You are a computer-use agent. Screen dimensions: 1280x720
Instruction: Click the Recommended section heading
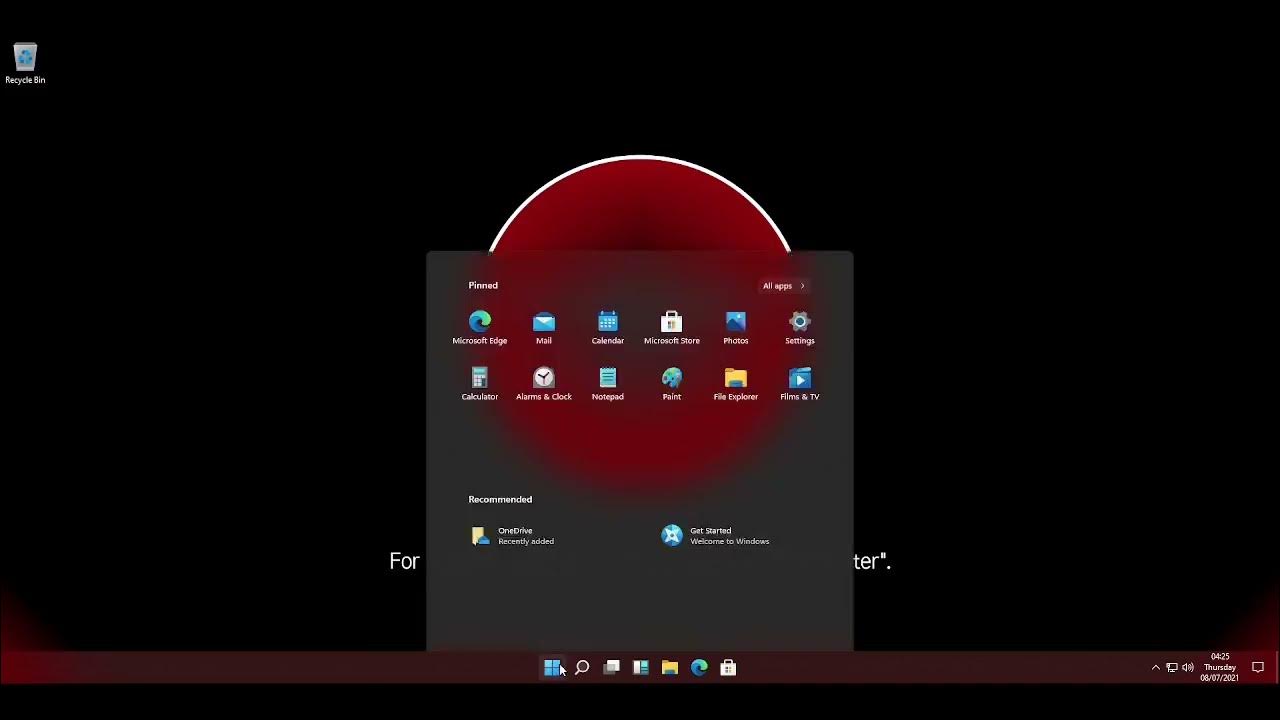point(500,500)
